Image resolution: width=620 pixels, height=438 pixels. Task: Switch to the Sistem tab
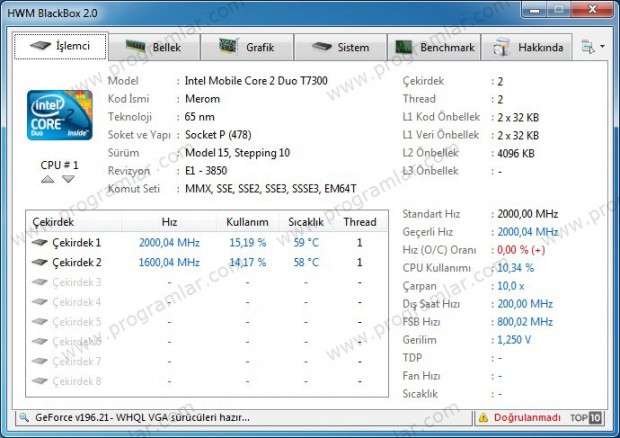340,47
